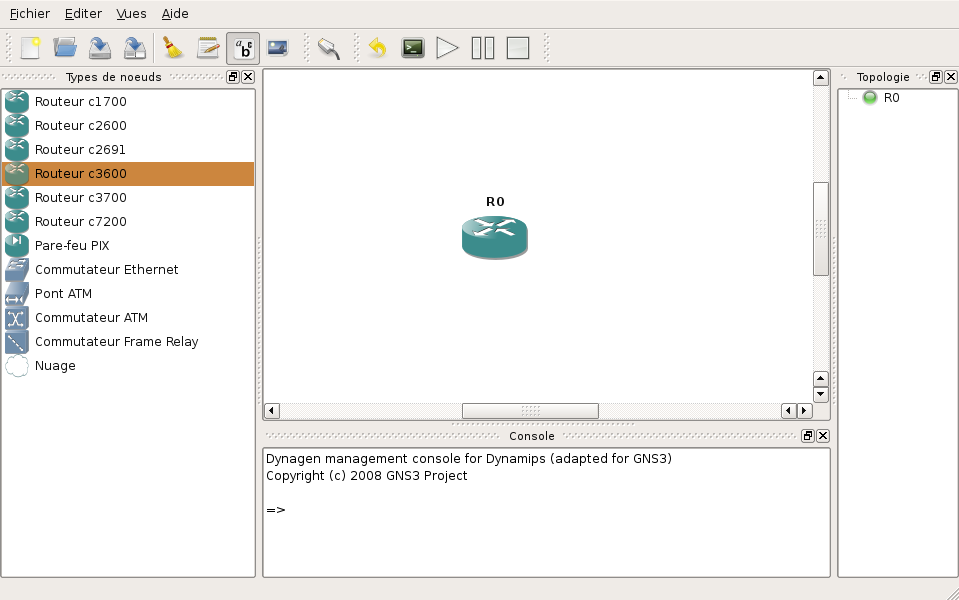Select the add link cable icon
959x600 pixels.
click(329, 48)
